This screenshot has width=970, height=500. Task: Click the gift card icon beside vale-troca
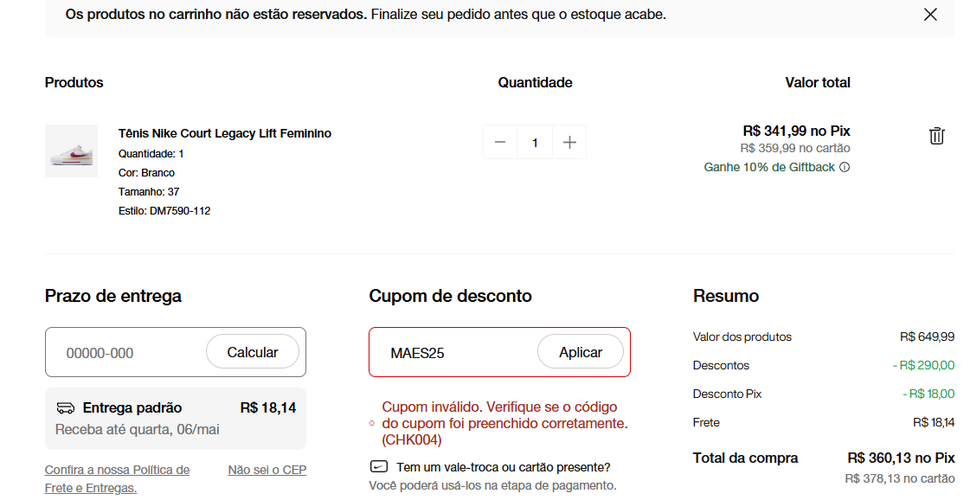[x=379, y=467]
